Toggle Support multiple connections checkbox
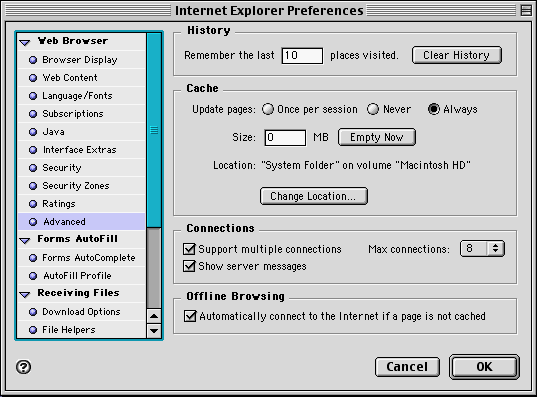This screenshot has height=397, width=537. click(x=189, y=249)
